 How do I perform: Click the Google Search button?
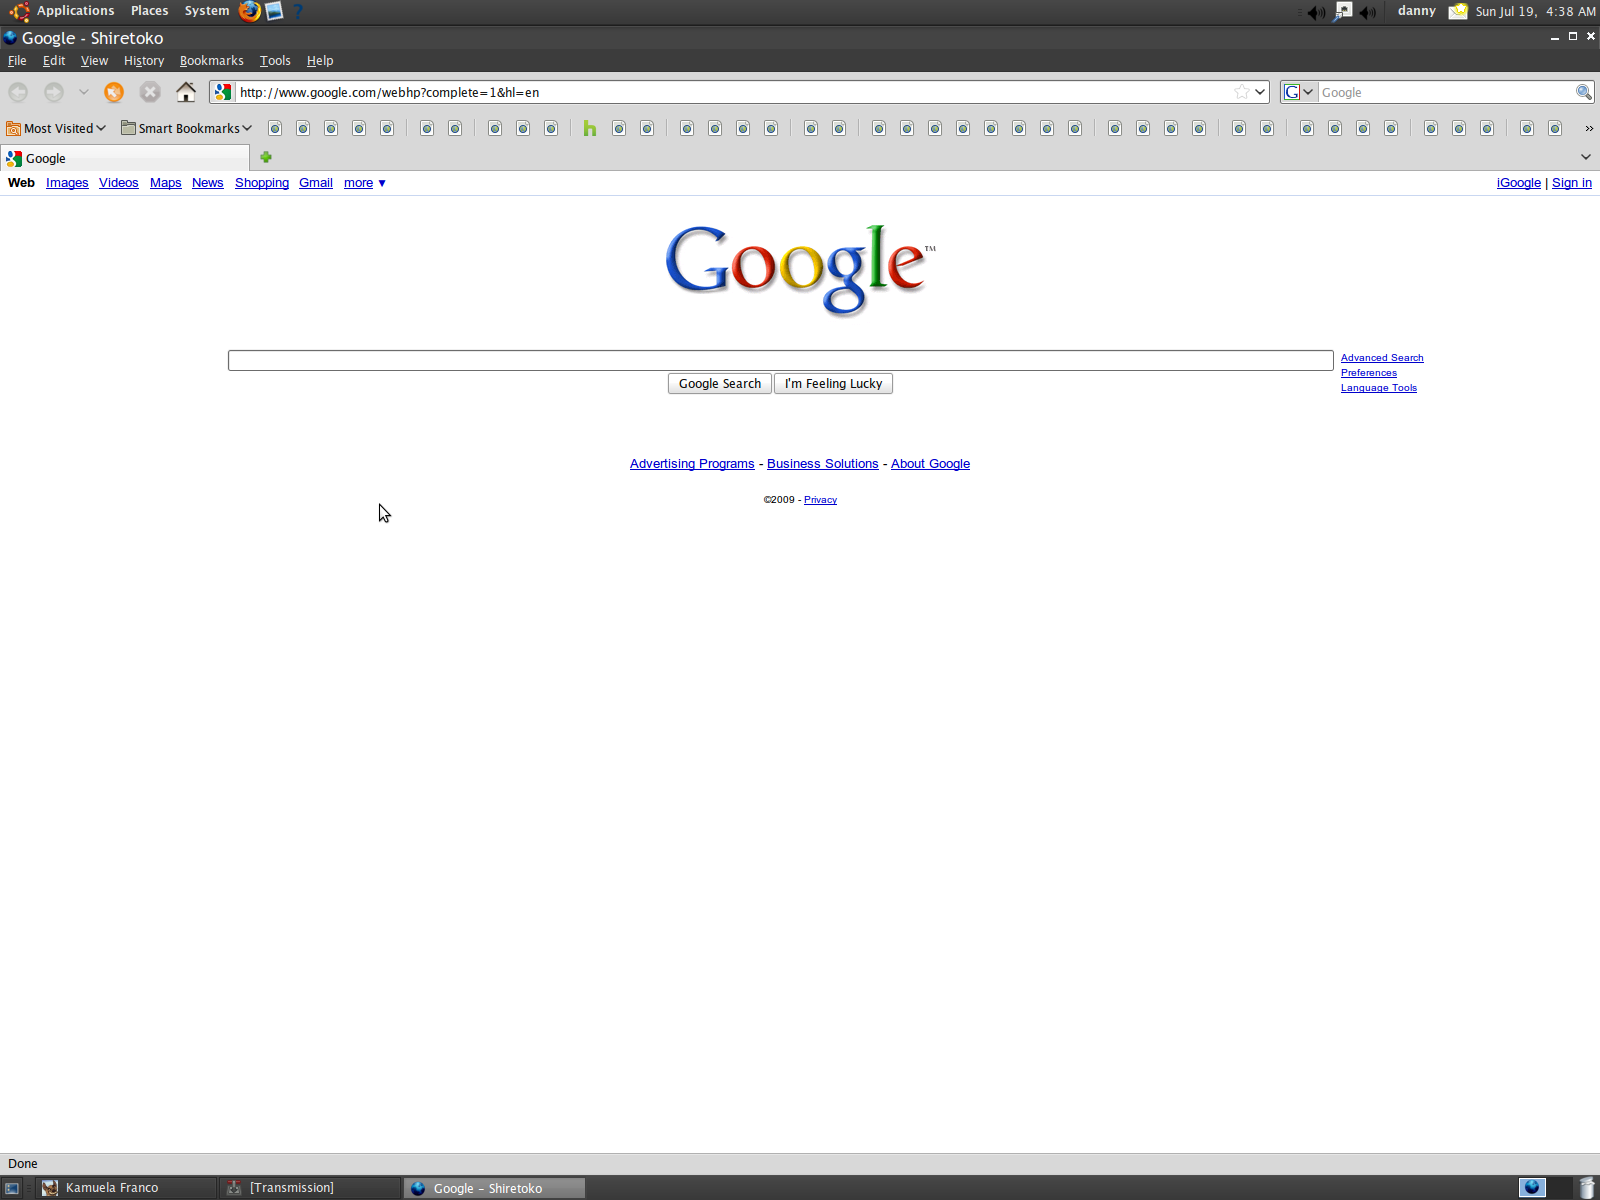[x=720, y=384]
